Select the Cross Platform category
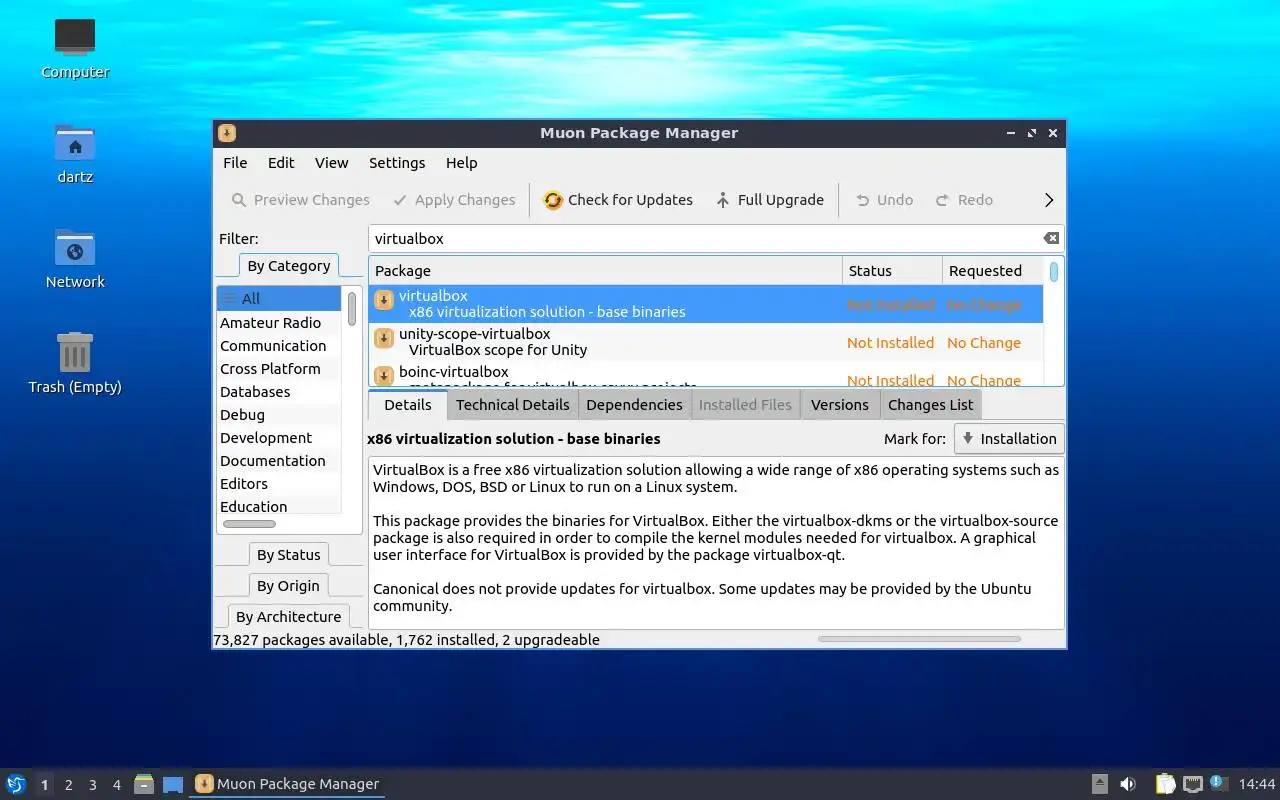 click(279, 369)
